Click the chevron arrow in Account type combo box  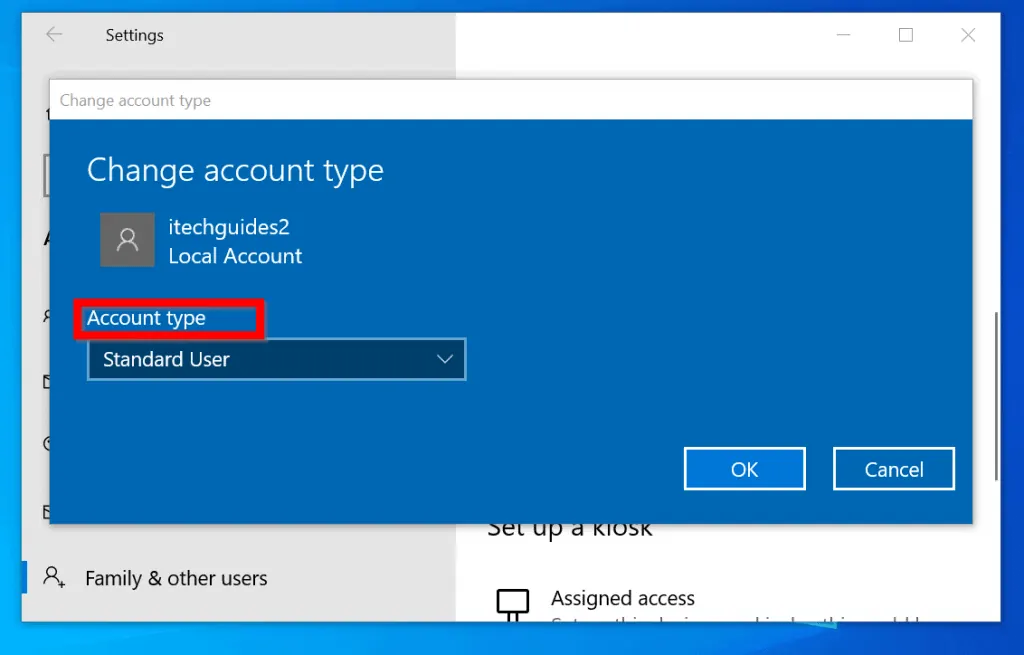pos(445,359)
